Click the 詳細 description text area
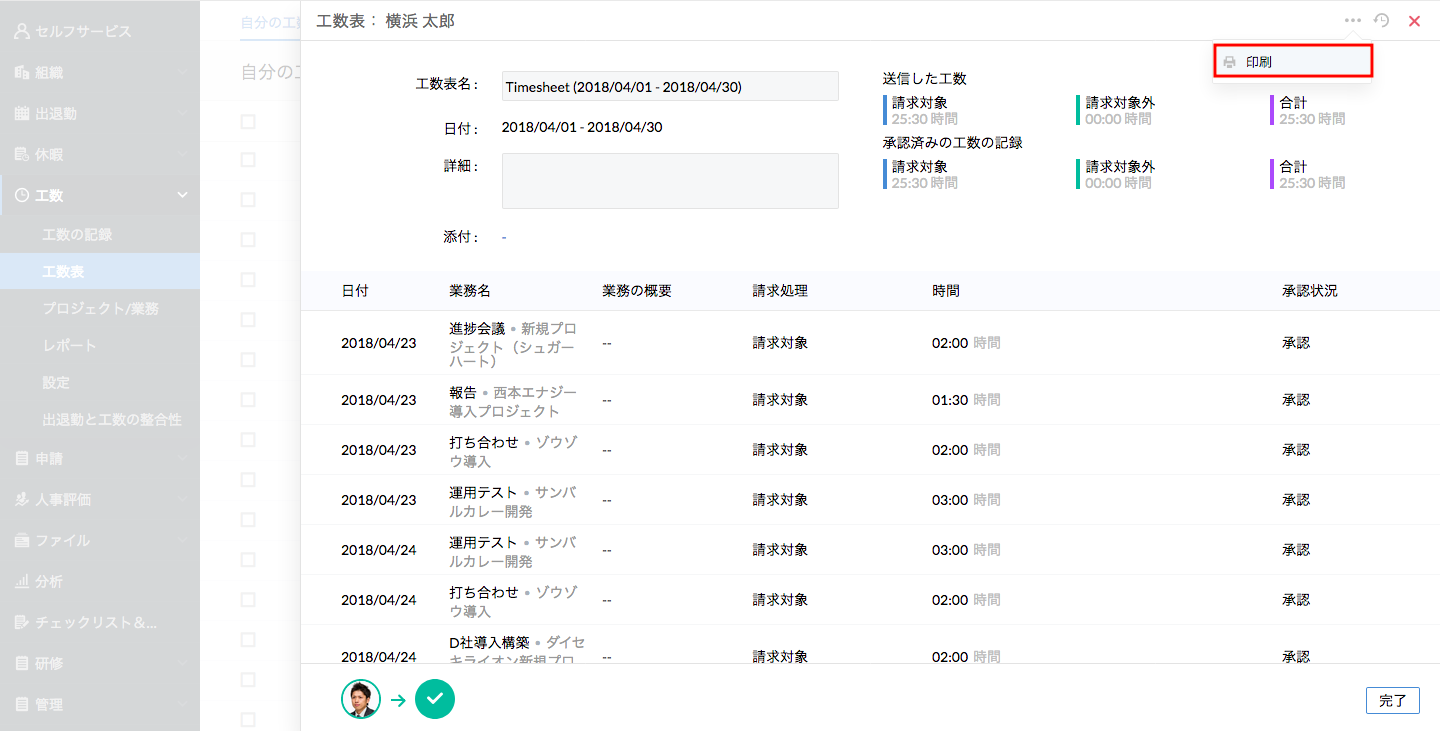Viewport: 1440px width, 731px height. point(670,181)
